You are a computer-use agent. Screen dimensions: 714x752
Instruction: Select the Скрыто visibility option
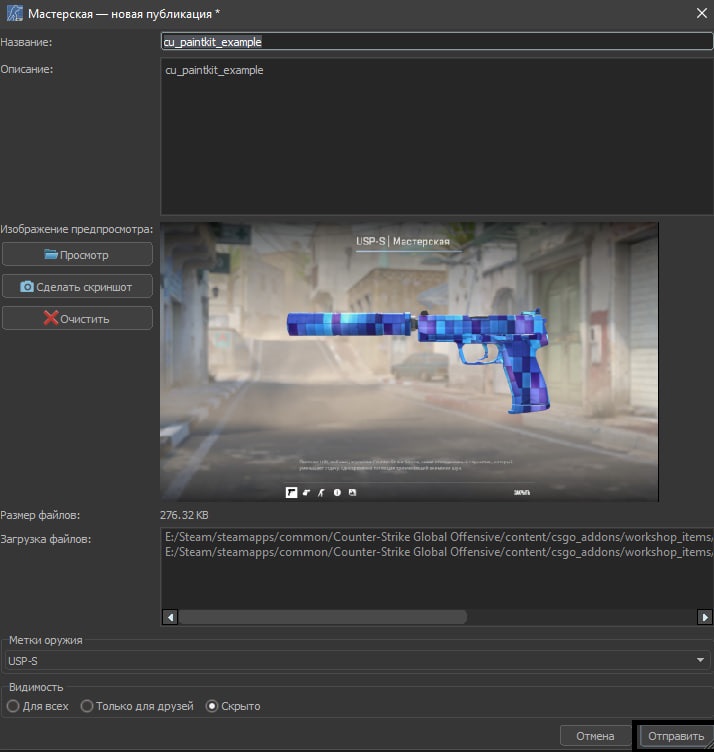[x=234, y=706]
